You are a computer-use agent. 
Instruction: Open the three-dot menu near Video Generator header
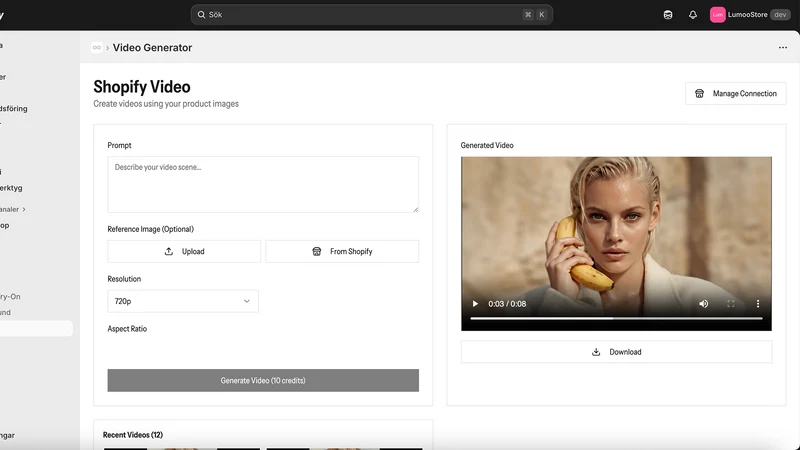coord(783,47)
